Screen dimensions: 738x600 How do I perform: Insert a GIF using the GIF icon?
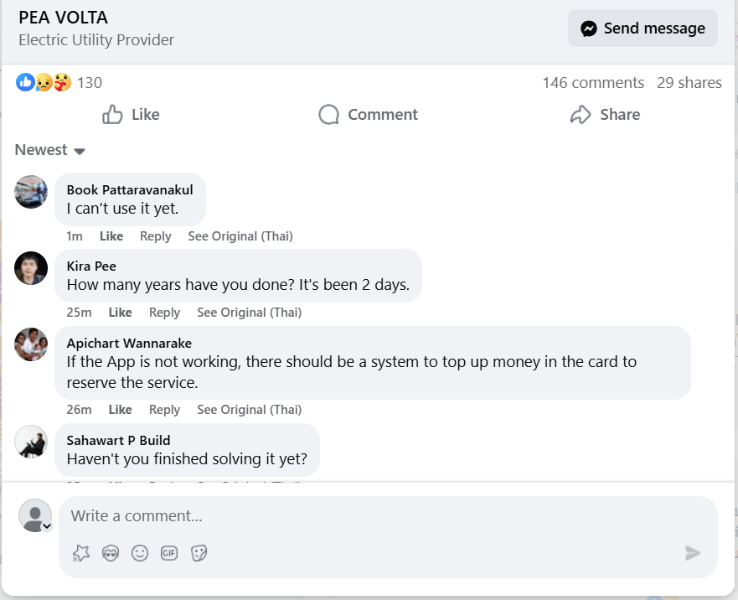tap(169, 553)
